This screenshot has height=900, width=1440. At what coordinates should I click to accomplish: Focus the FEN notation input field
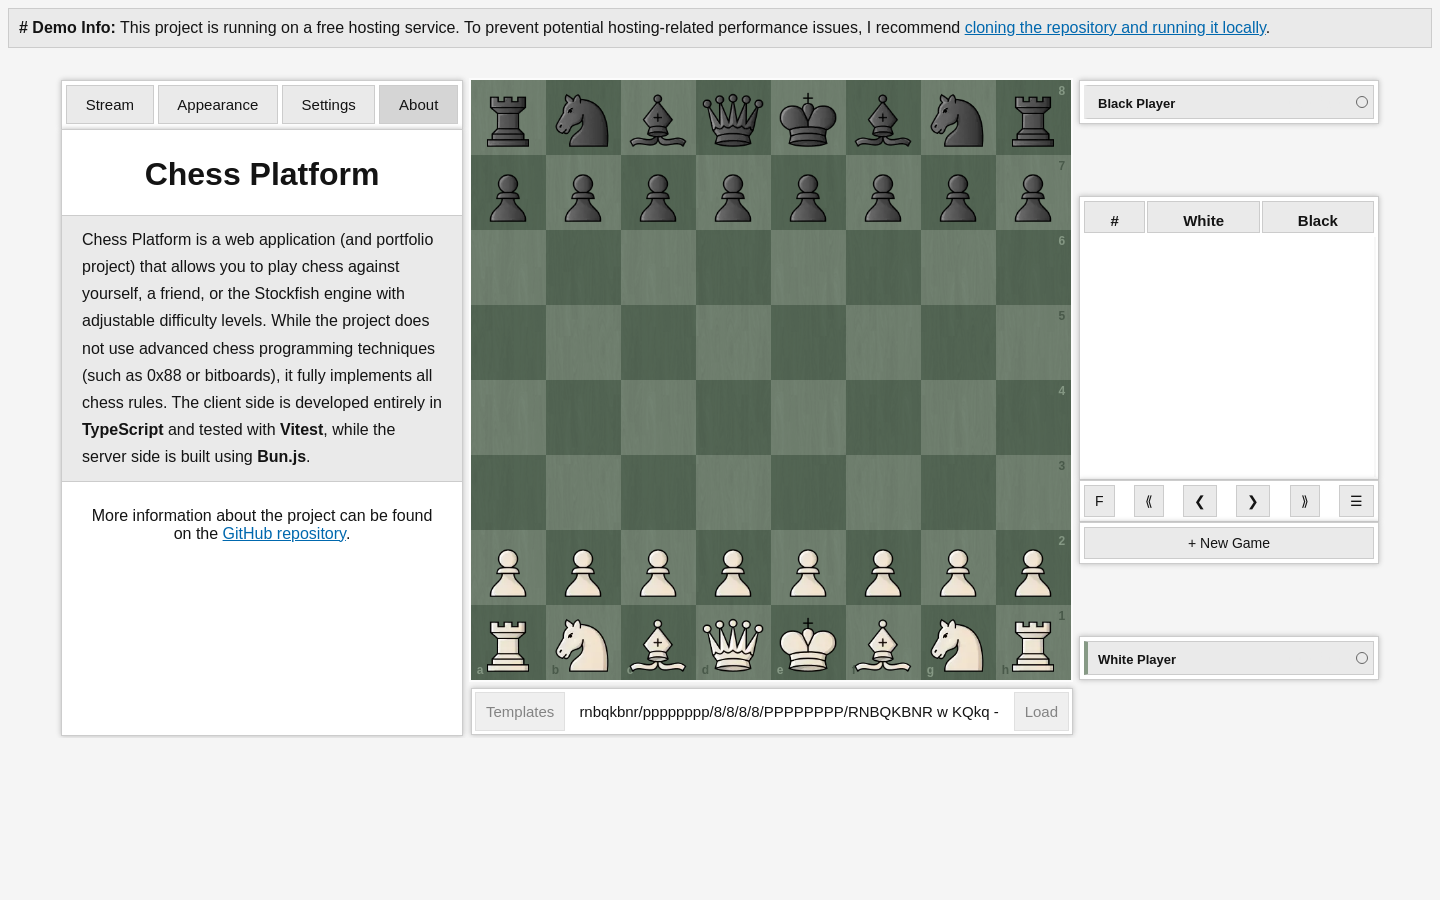pyautogui.click(x=789, y=712)
